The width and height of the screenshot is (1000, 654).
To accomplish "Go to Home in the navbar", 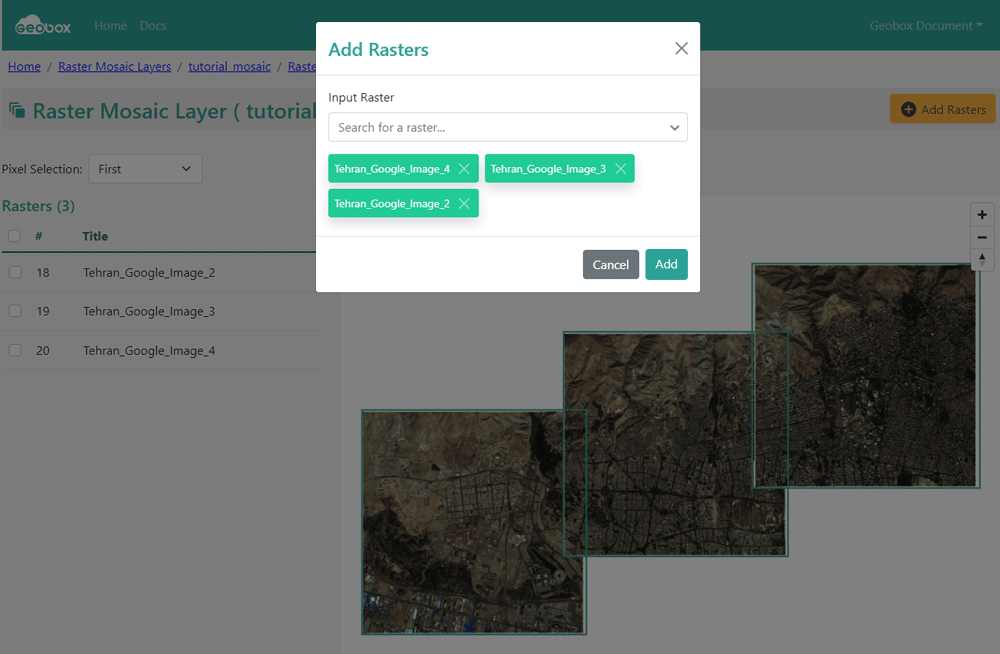I will [x=110, y=26].
